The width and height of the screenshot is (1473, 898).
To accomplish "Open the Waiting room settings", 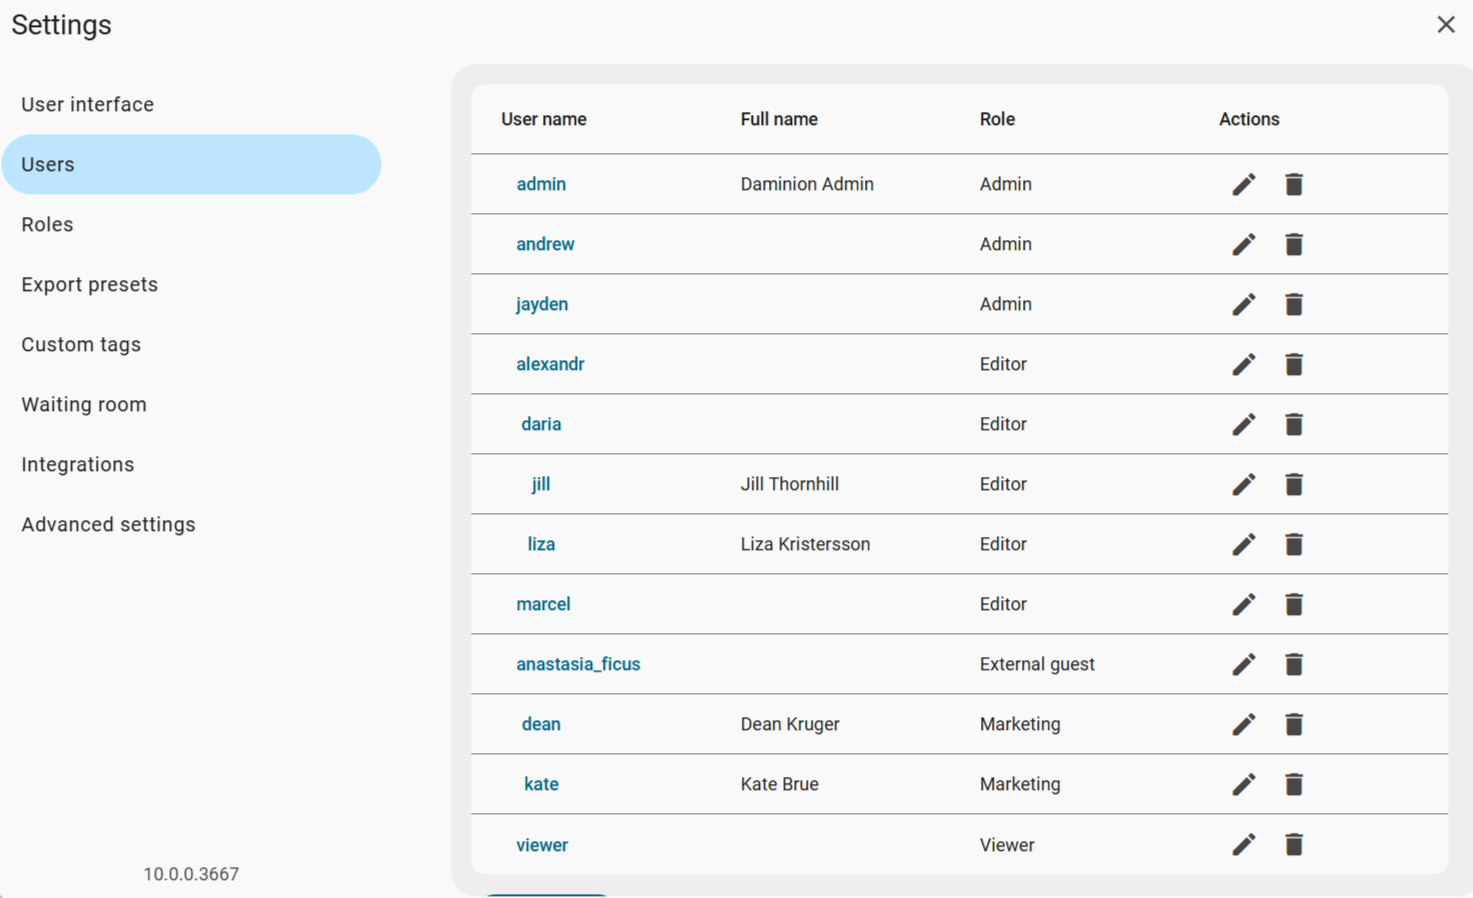I will pyautogui.click(x=84, y=404).
